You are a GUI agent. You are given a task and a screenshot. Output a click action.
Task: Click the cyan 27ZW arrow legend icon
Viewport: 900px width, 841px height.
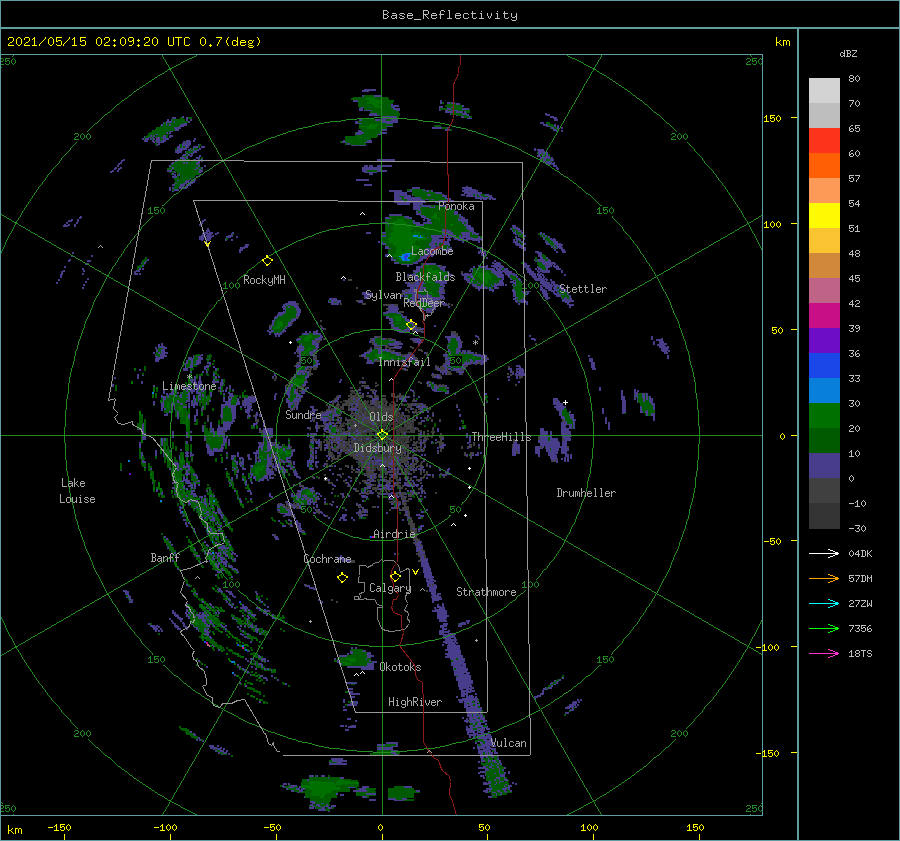pos(824,603)
